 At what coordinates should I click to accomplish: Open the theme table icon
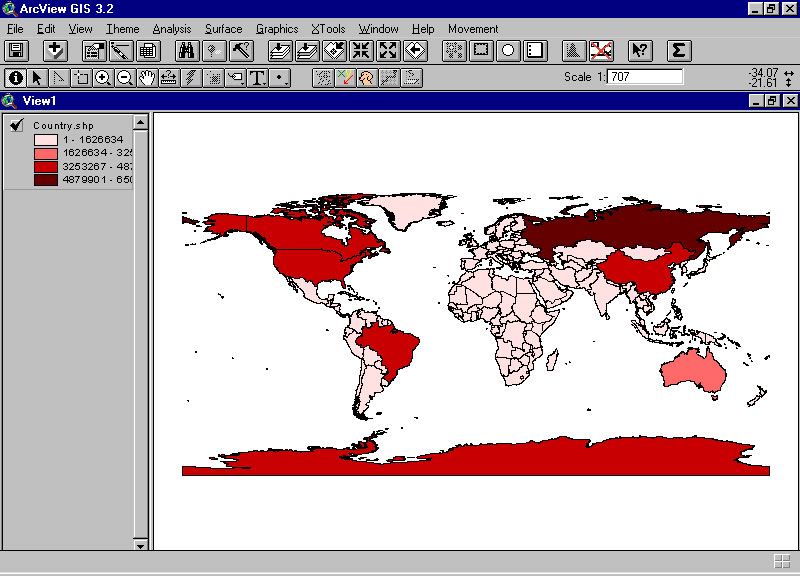148,50
